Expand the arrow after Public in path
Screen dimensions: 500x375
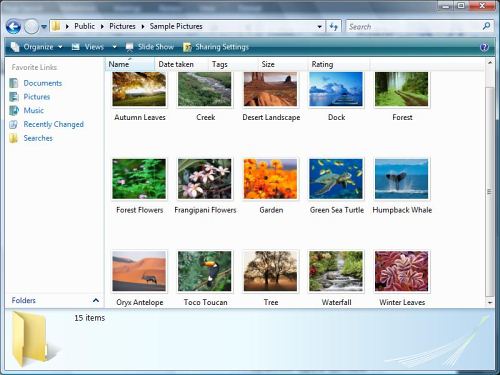click(102, 26)
